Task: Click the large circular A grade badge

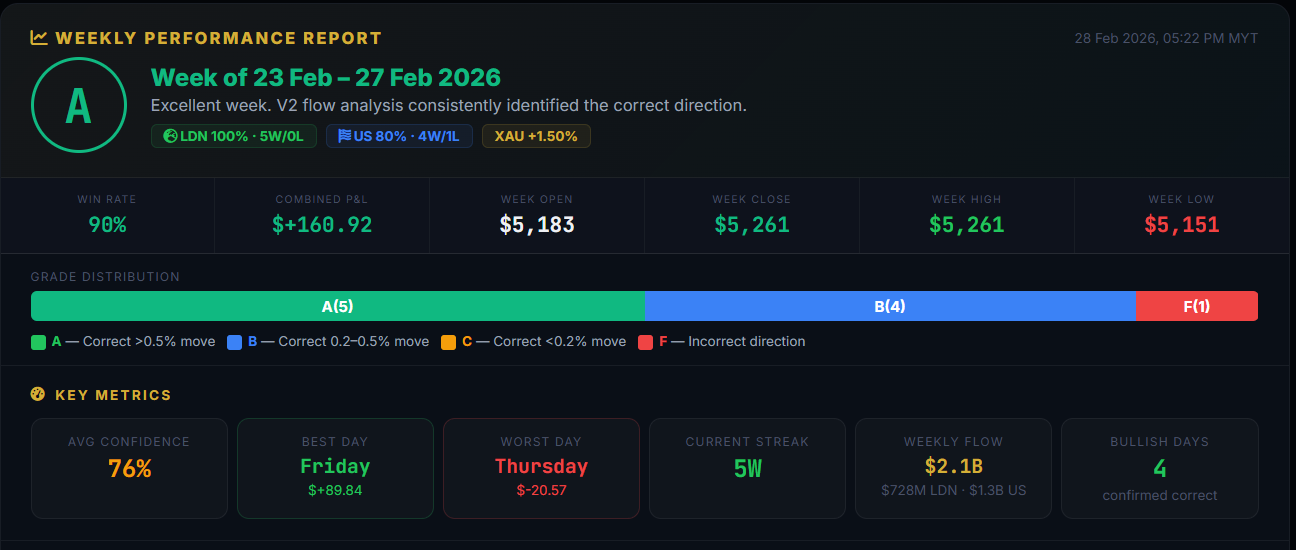Action: (79, 106)
